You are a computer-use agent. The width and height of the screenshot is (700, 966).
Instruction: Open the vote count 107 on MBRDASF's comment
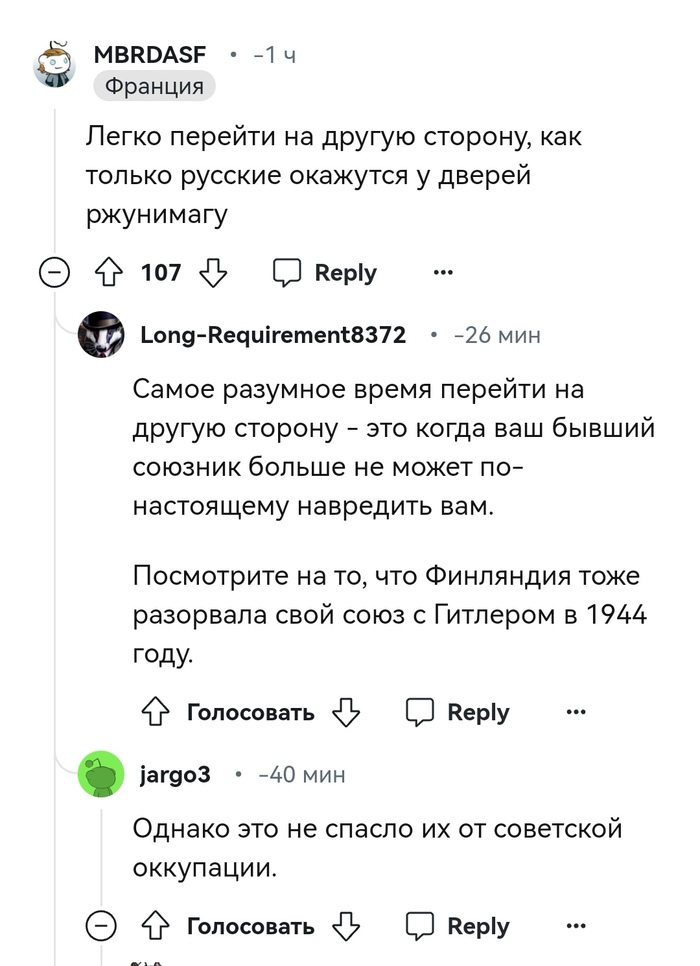click(x=164, y=272)
